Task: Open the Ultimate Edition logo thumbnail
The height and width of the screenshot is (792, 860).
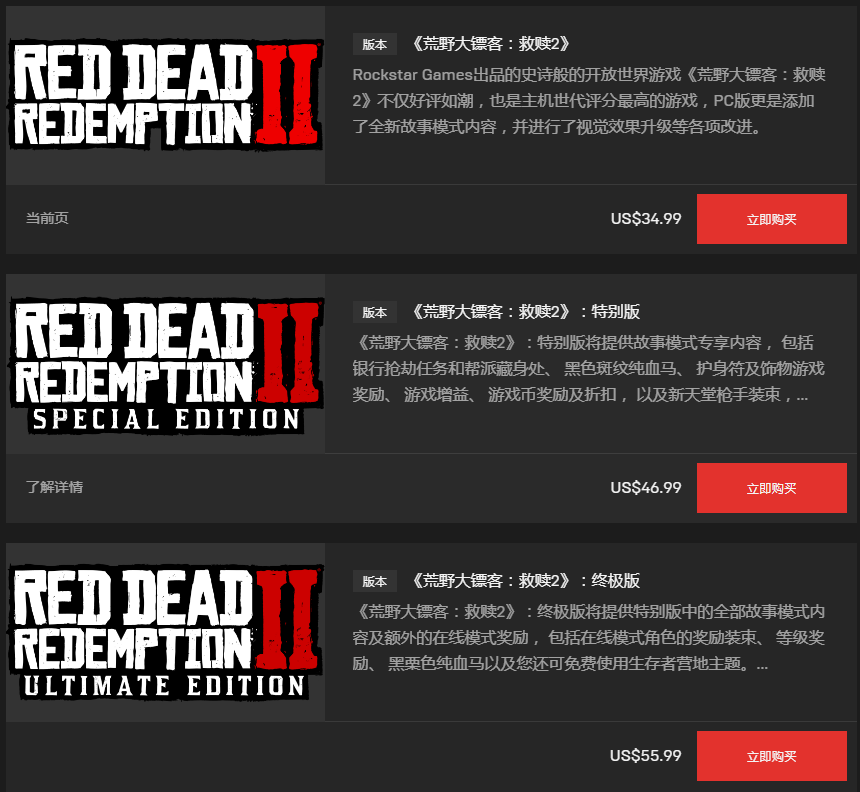Action: pyautogui.click(x=166, y=632)
